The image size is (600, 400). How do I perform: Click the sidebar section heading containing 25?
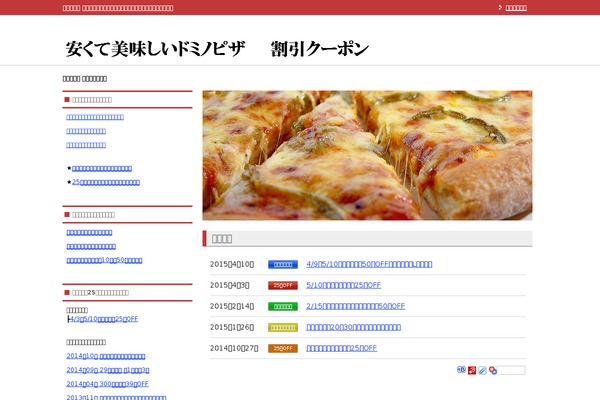click(x=100, y=293)
